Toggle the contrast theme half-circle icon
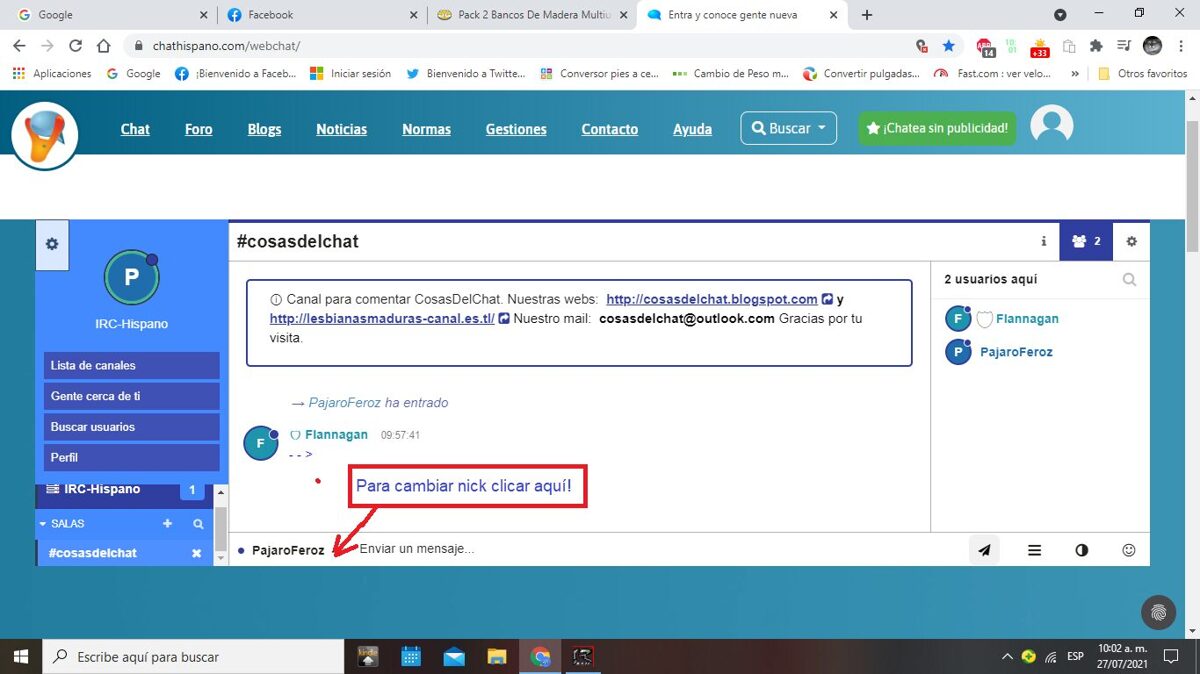 point(1081,550)
